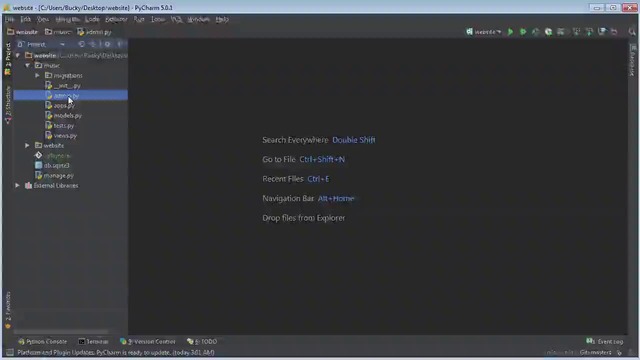Click Project panel horizontal scrollbar
Image resolution: width=640 pixels, height=360 pixels.
pos(61,332)
